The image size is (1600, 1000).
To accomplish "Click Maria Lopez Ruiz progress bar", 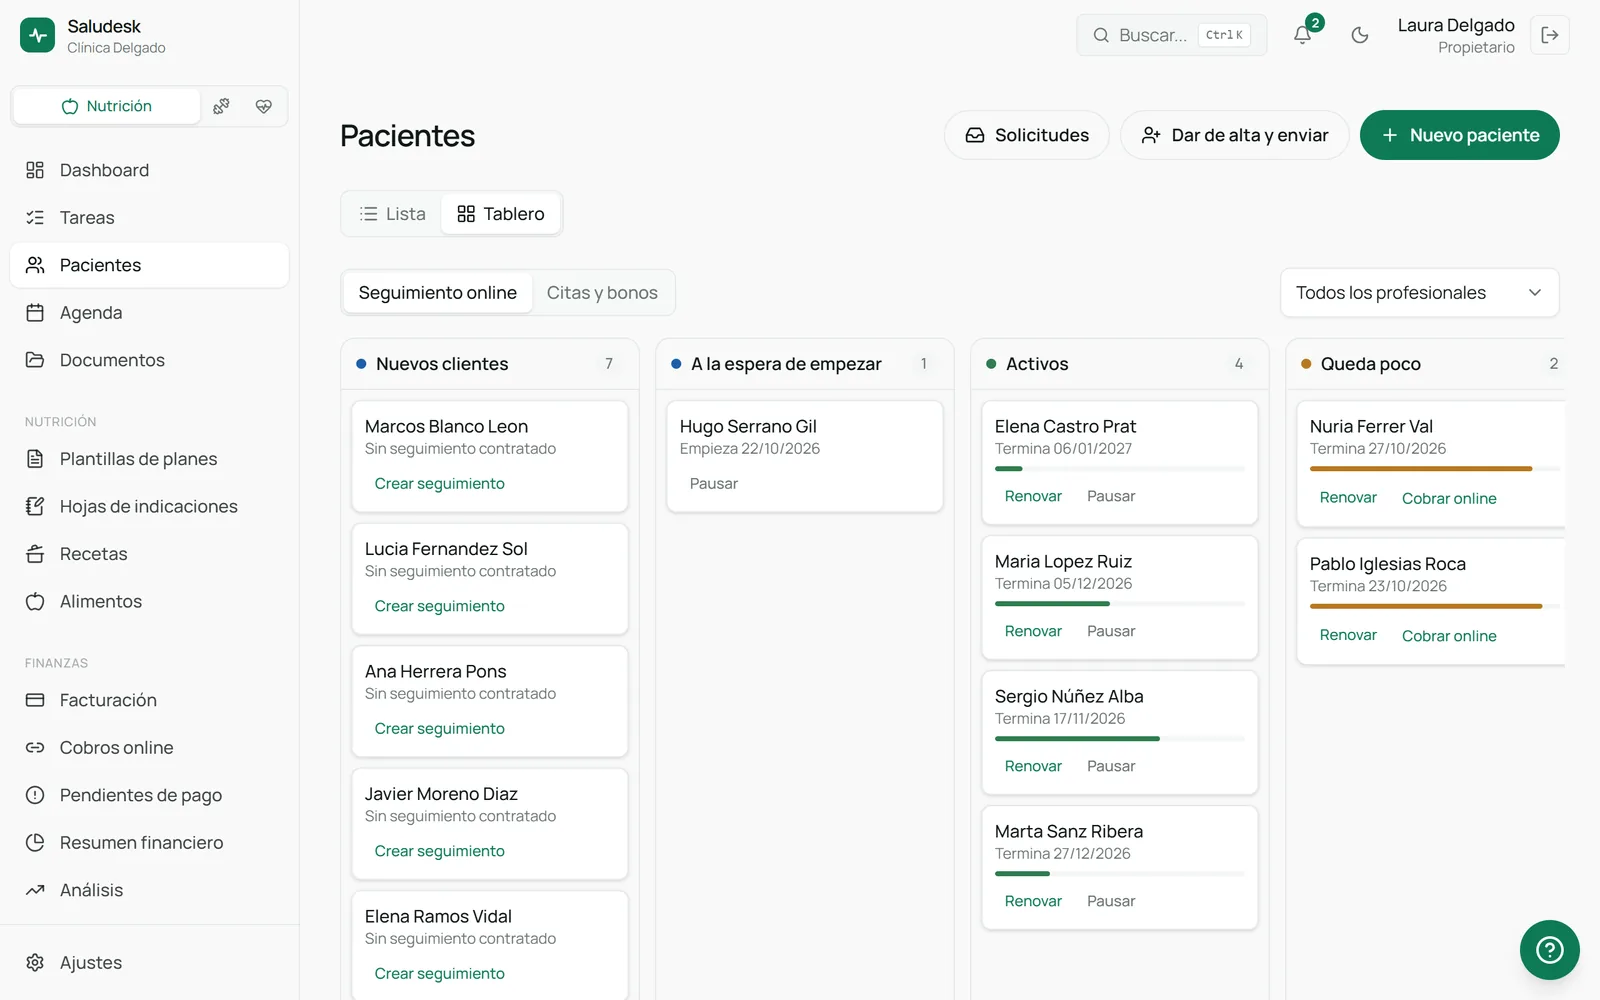I will click(1120, 604).
